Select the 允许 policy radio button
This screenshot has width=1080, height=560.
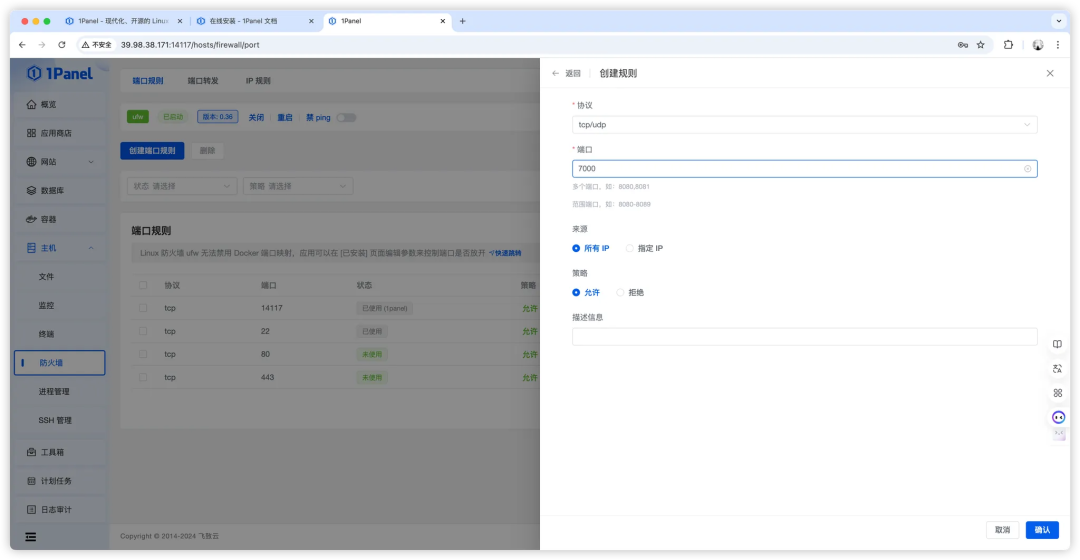[576, 293]
